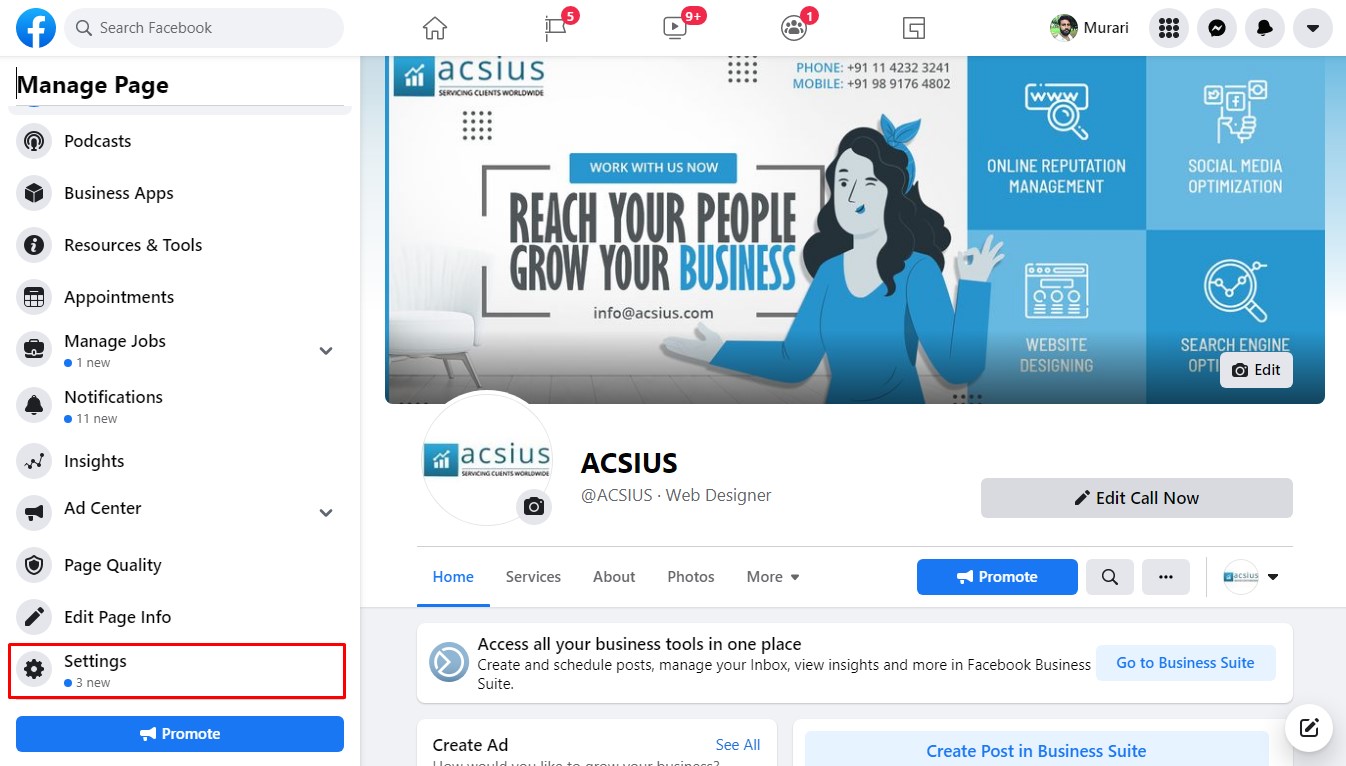Click the Go to Business Suite button

pos(1185,663)
